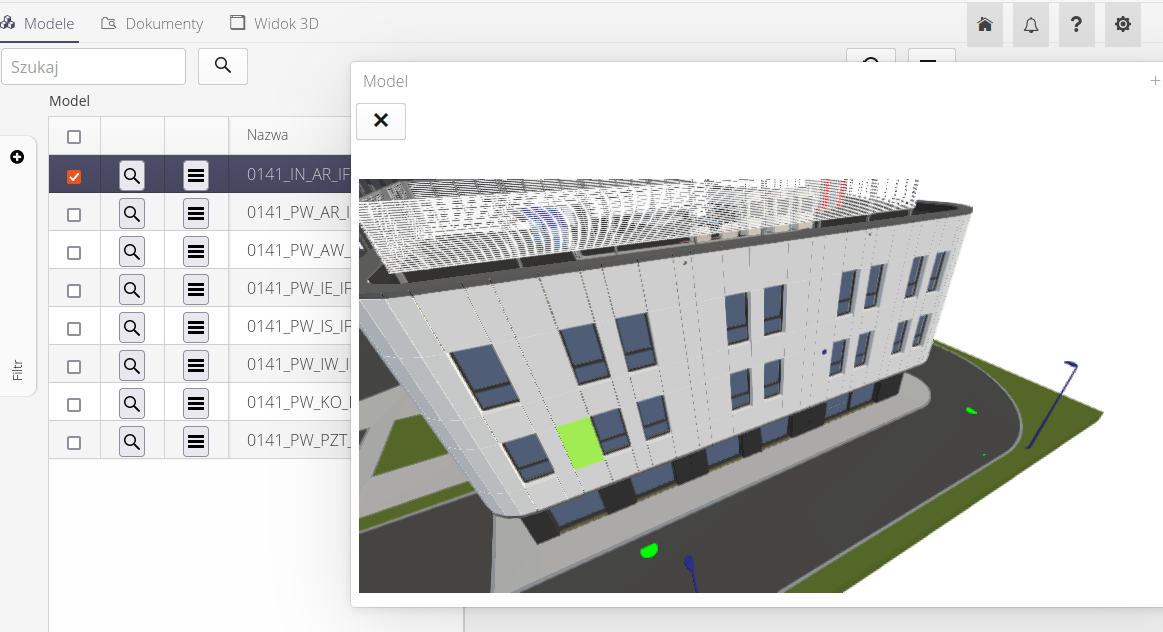Uncheck the 0141_IN_AR model checkbox
The image size is (1163, 632).
74,177
